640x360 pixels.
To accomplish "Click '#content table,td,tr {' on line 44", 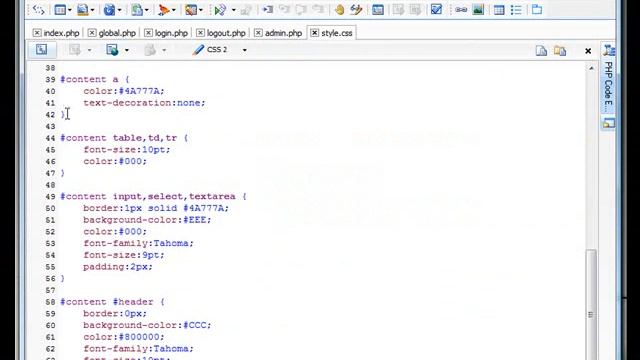I will pos(124,138).
